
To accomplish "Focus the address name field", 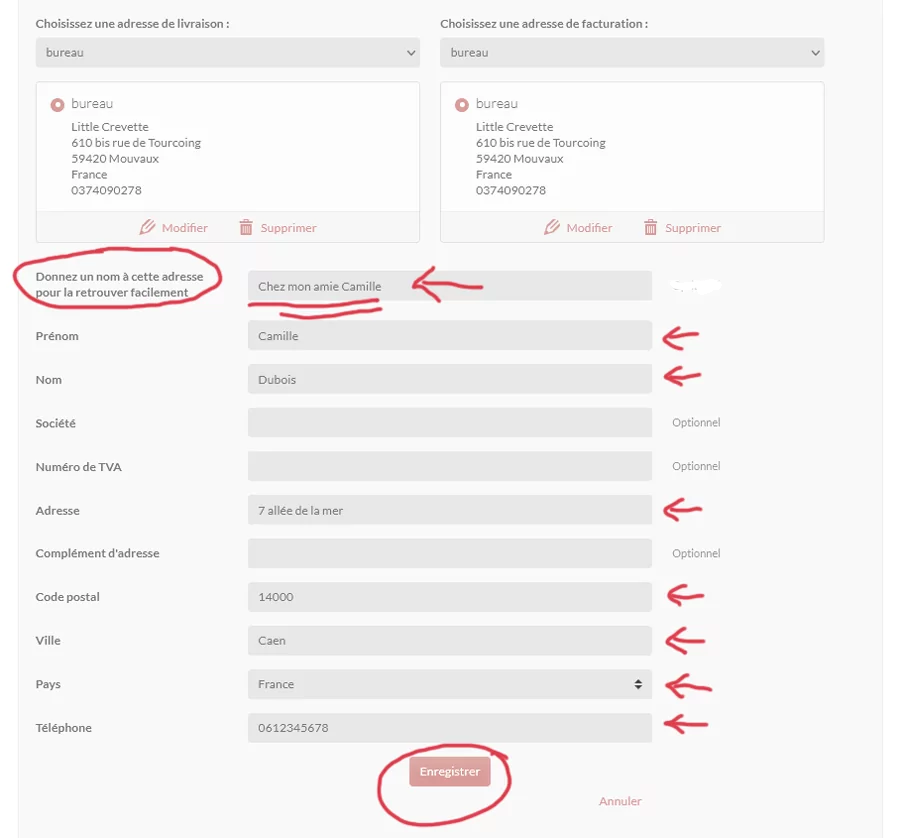I will point(450,286).
